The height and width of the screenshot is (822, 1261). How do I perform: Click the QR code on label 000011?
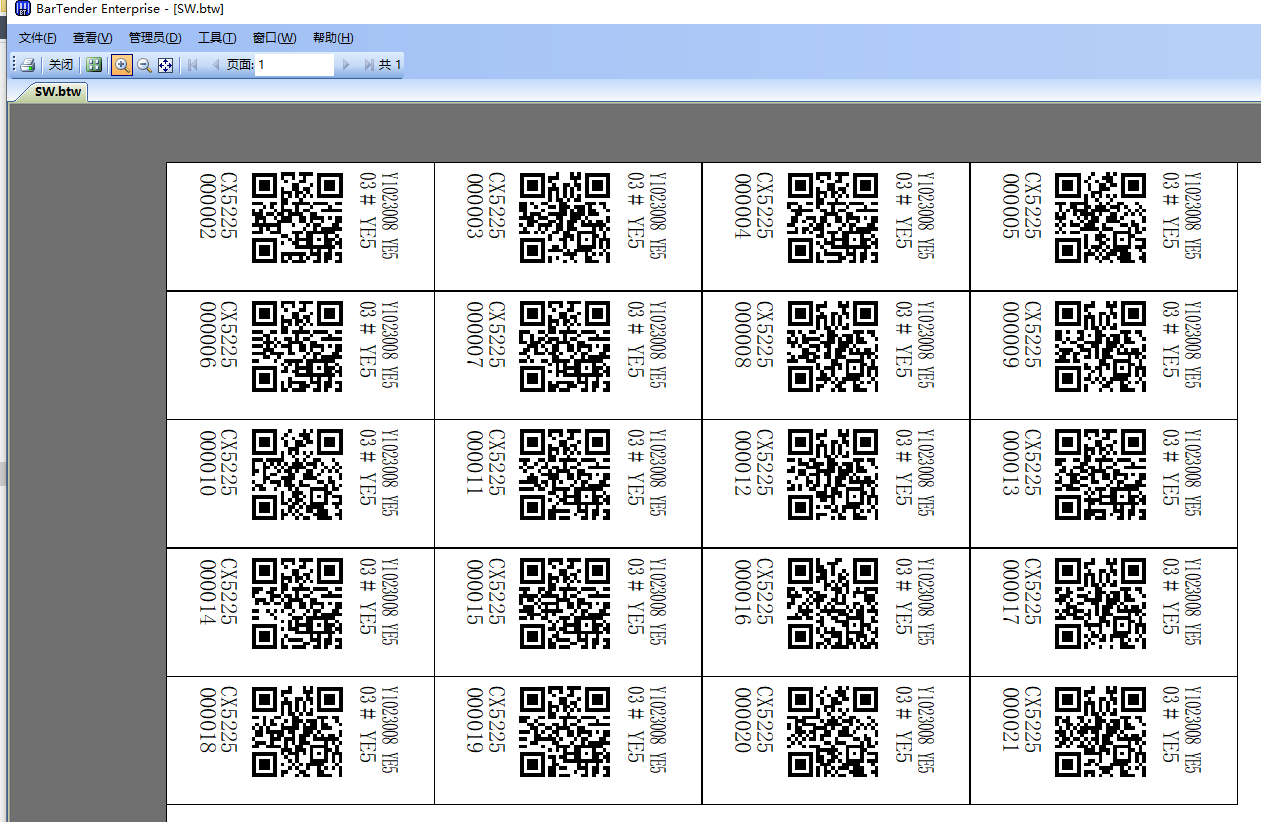(565, 475)
